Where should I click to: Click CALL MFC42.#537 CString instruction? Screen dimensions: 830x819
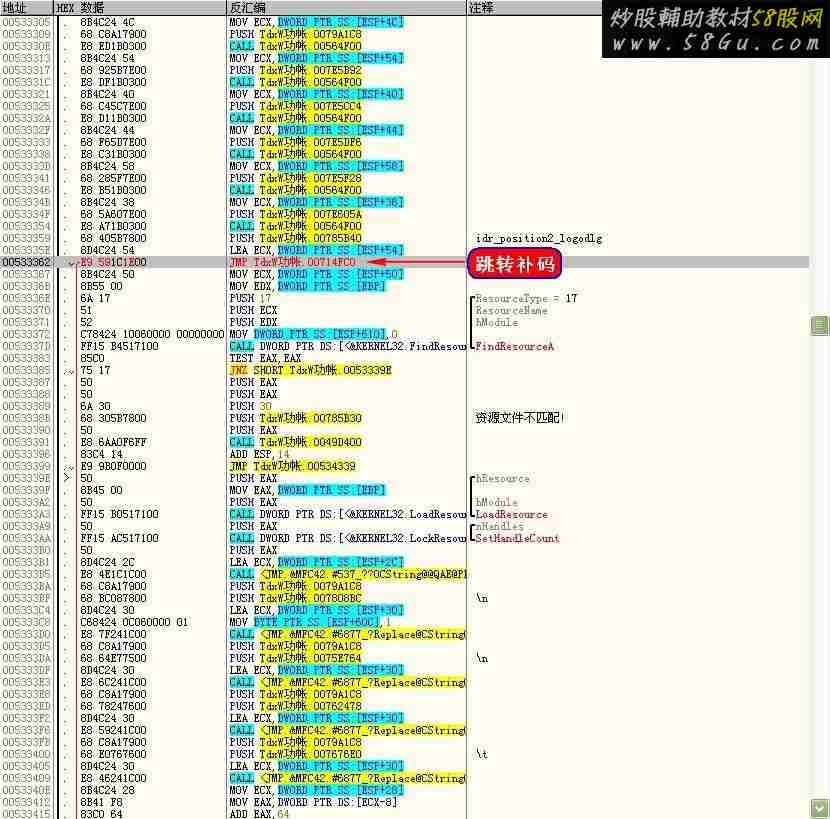347,574
